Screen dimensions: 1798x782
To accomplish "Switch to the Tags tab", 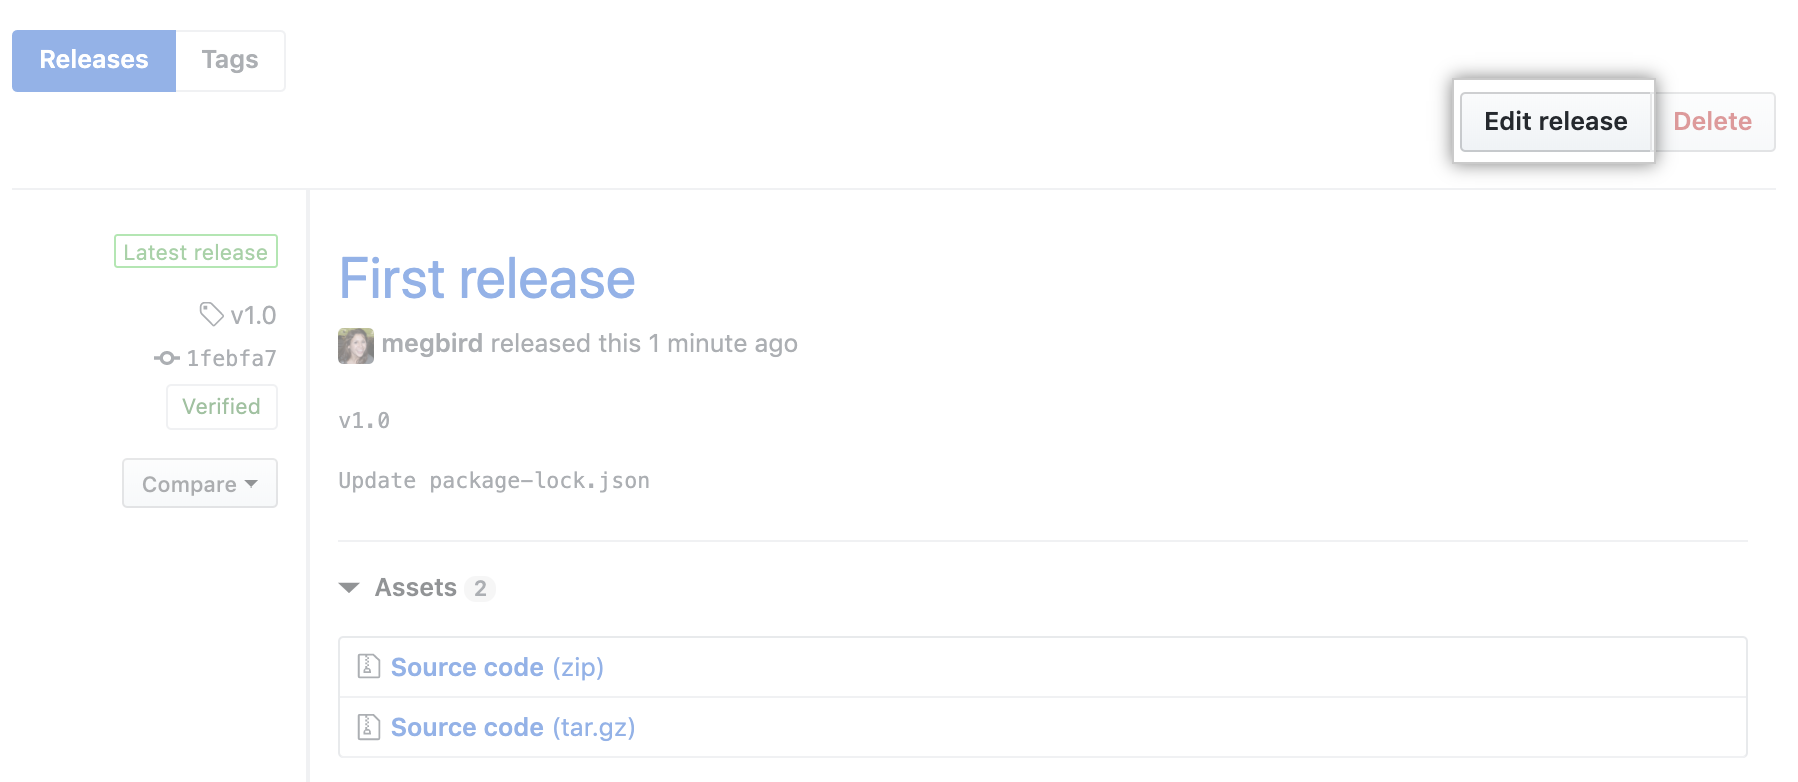I will pyautogui.click(x=230, y=60).
